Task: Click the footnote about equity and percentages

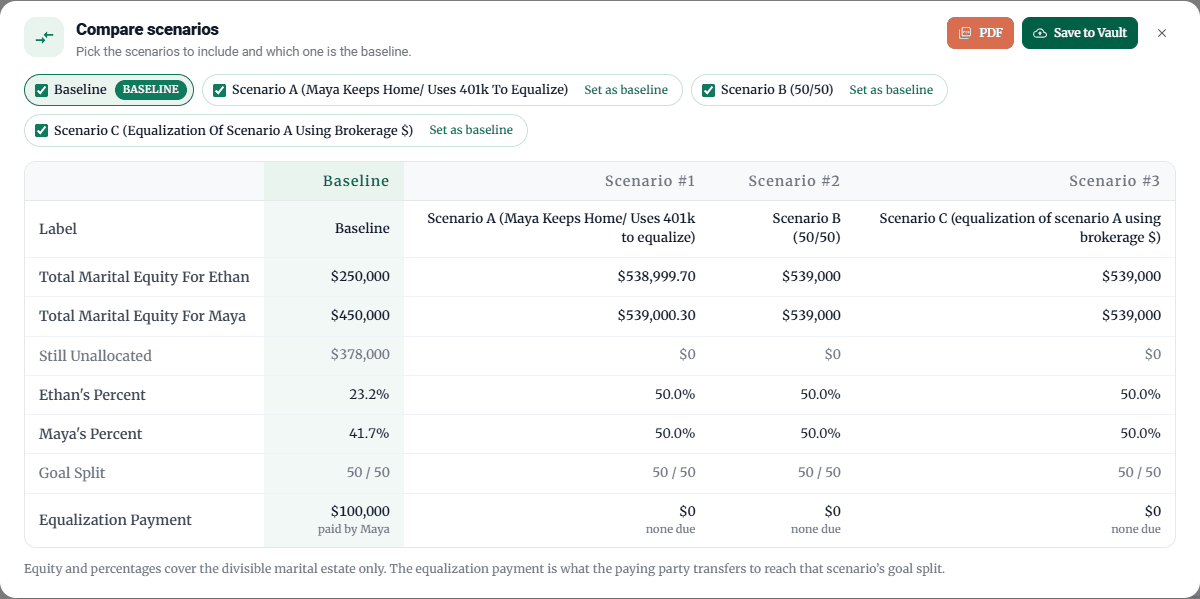Action: [x=484, y=569]
